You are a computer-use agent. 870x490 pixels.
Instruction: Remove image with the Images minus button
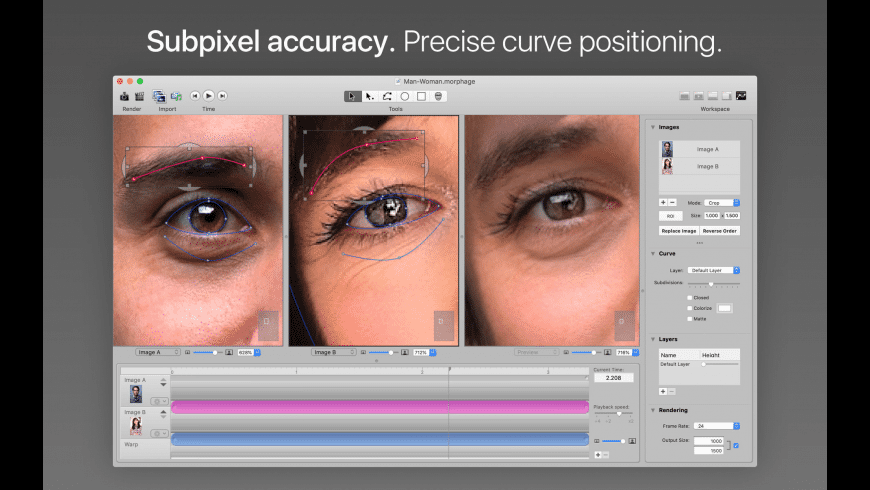pos(672,203)
